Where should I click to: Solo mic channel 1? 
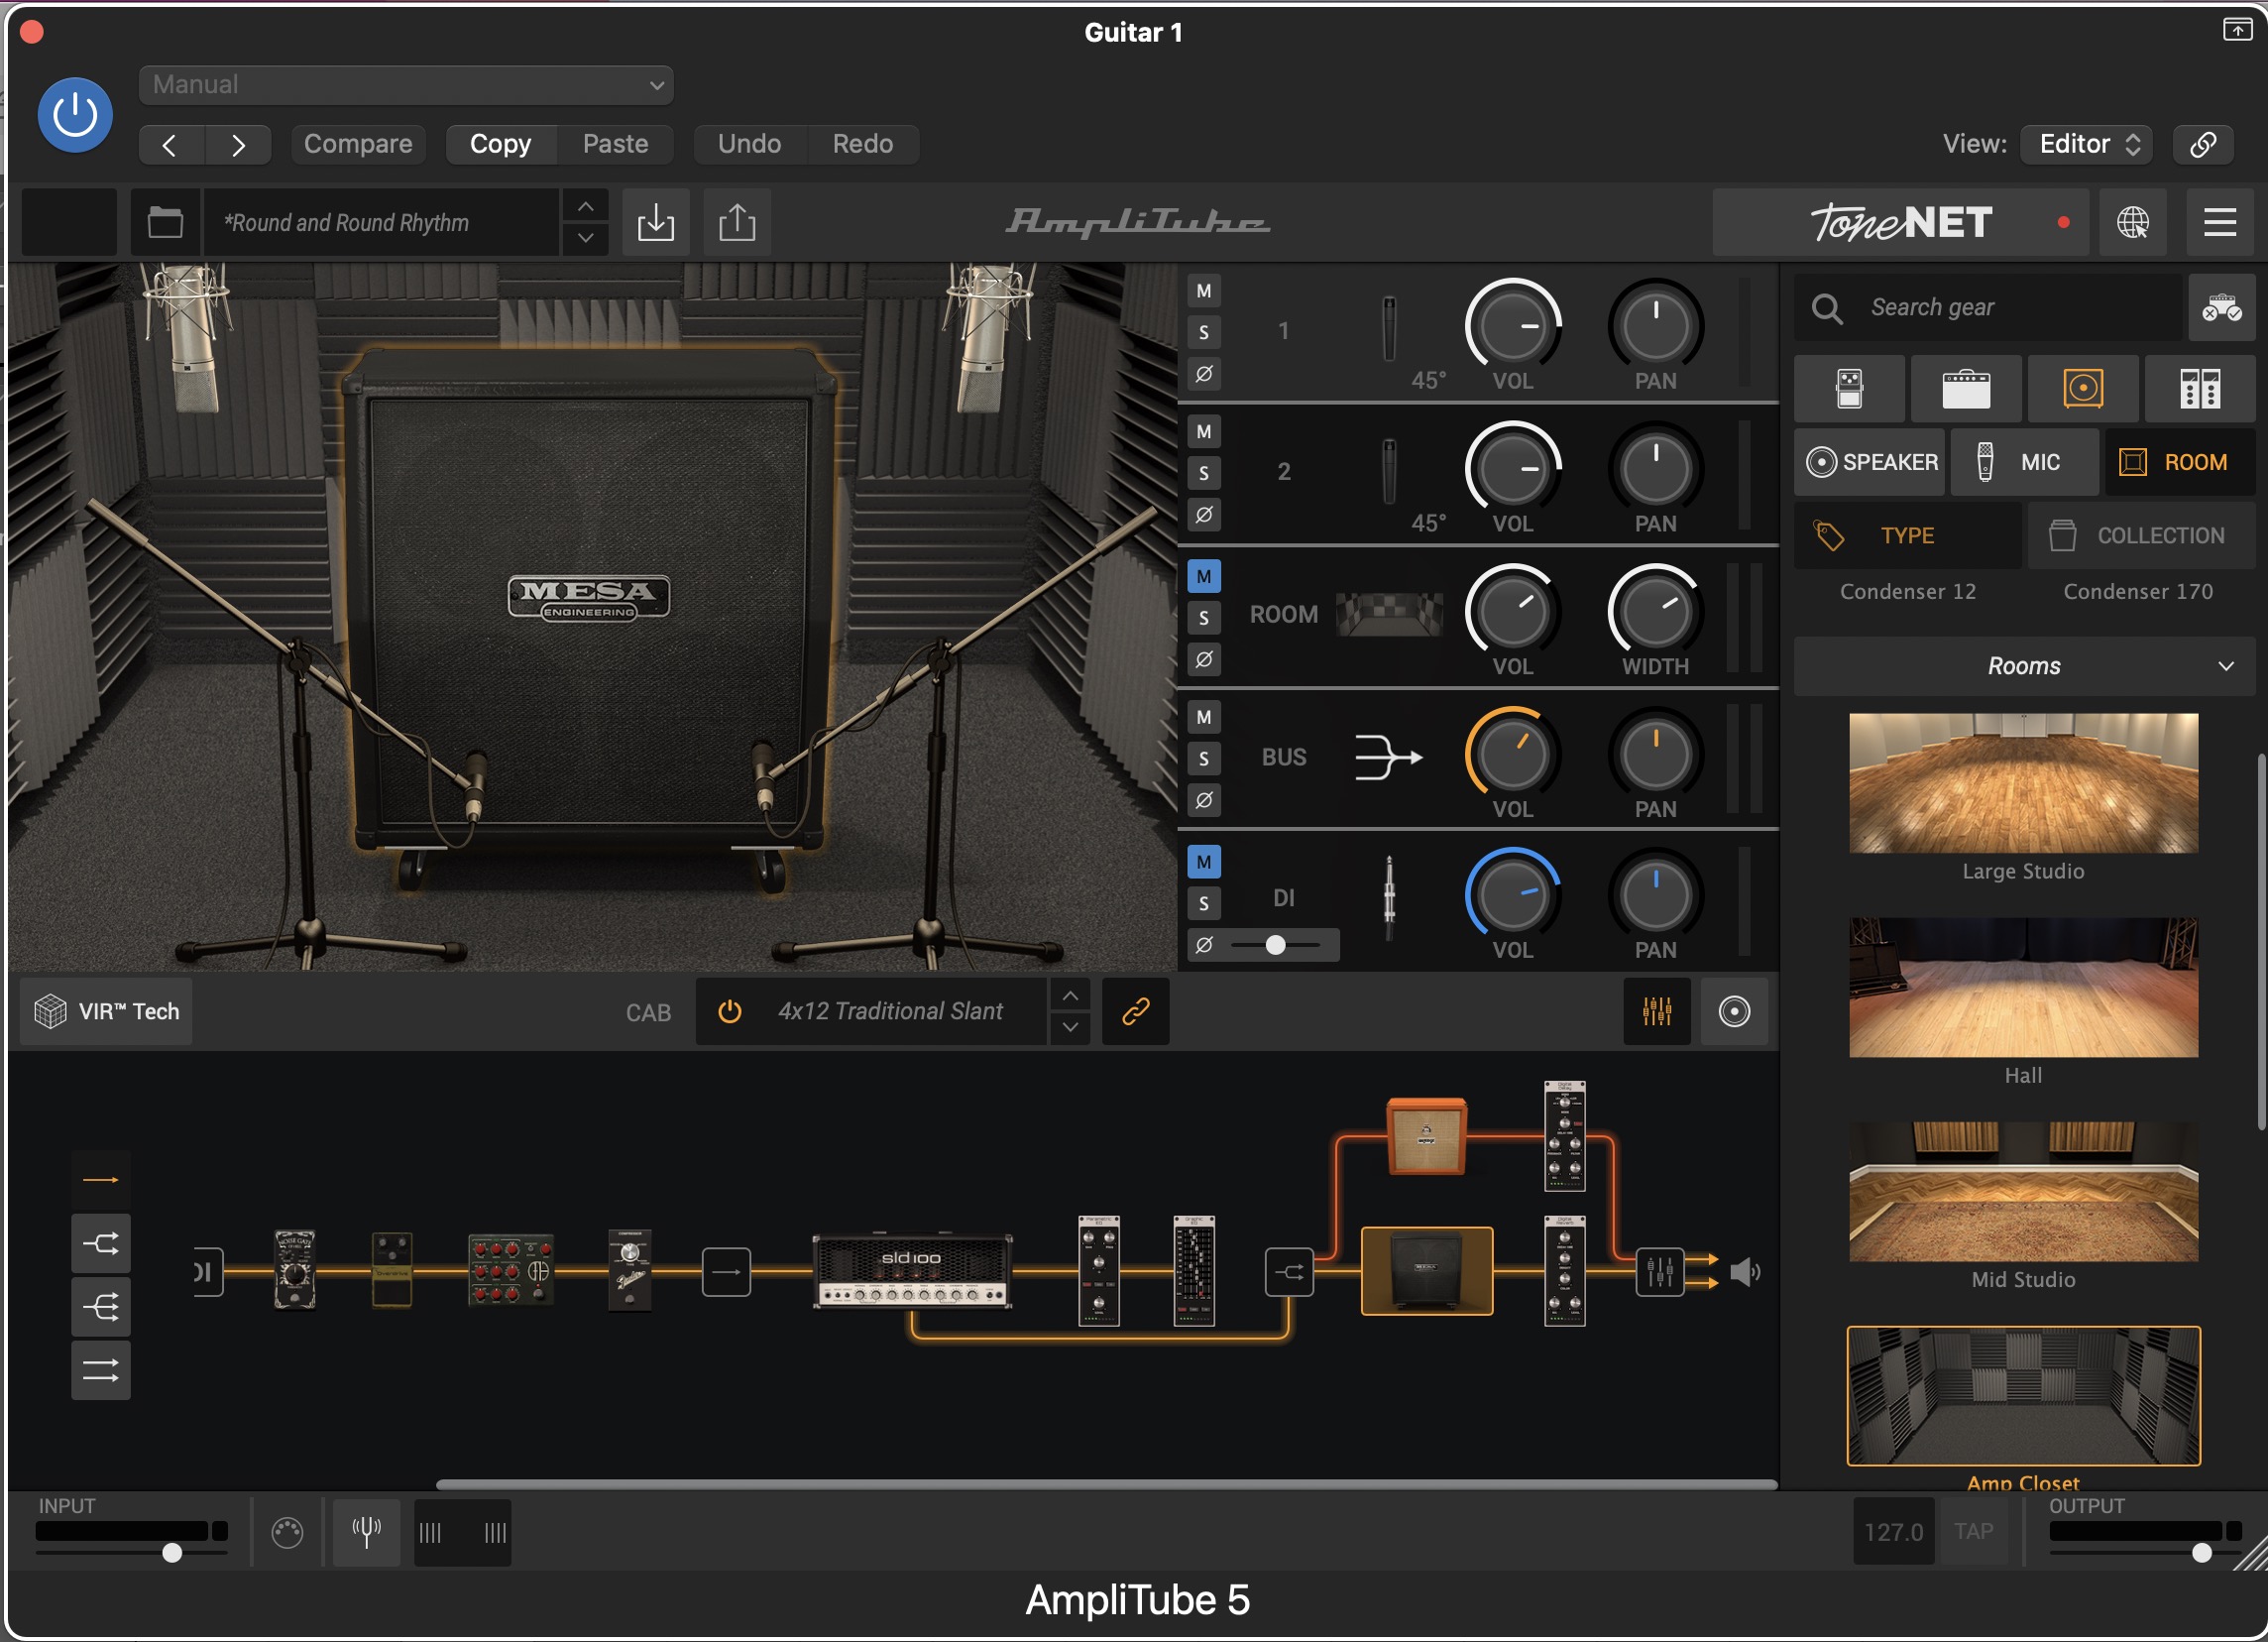1204,333
